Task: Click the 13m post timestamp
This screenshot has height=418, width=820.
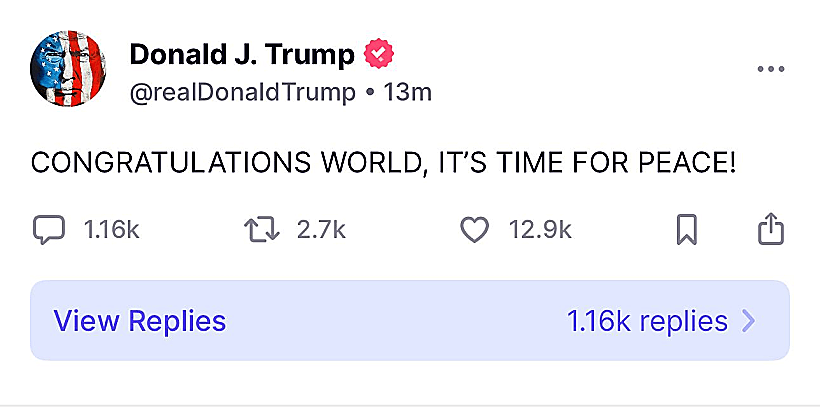Action: pyautogui.click(x=408, y=92)
